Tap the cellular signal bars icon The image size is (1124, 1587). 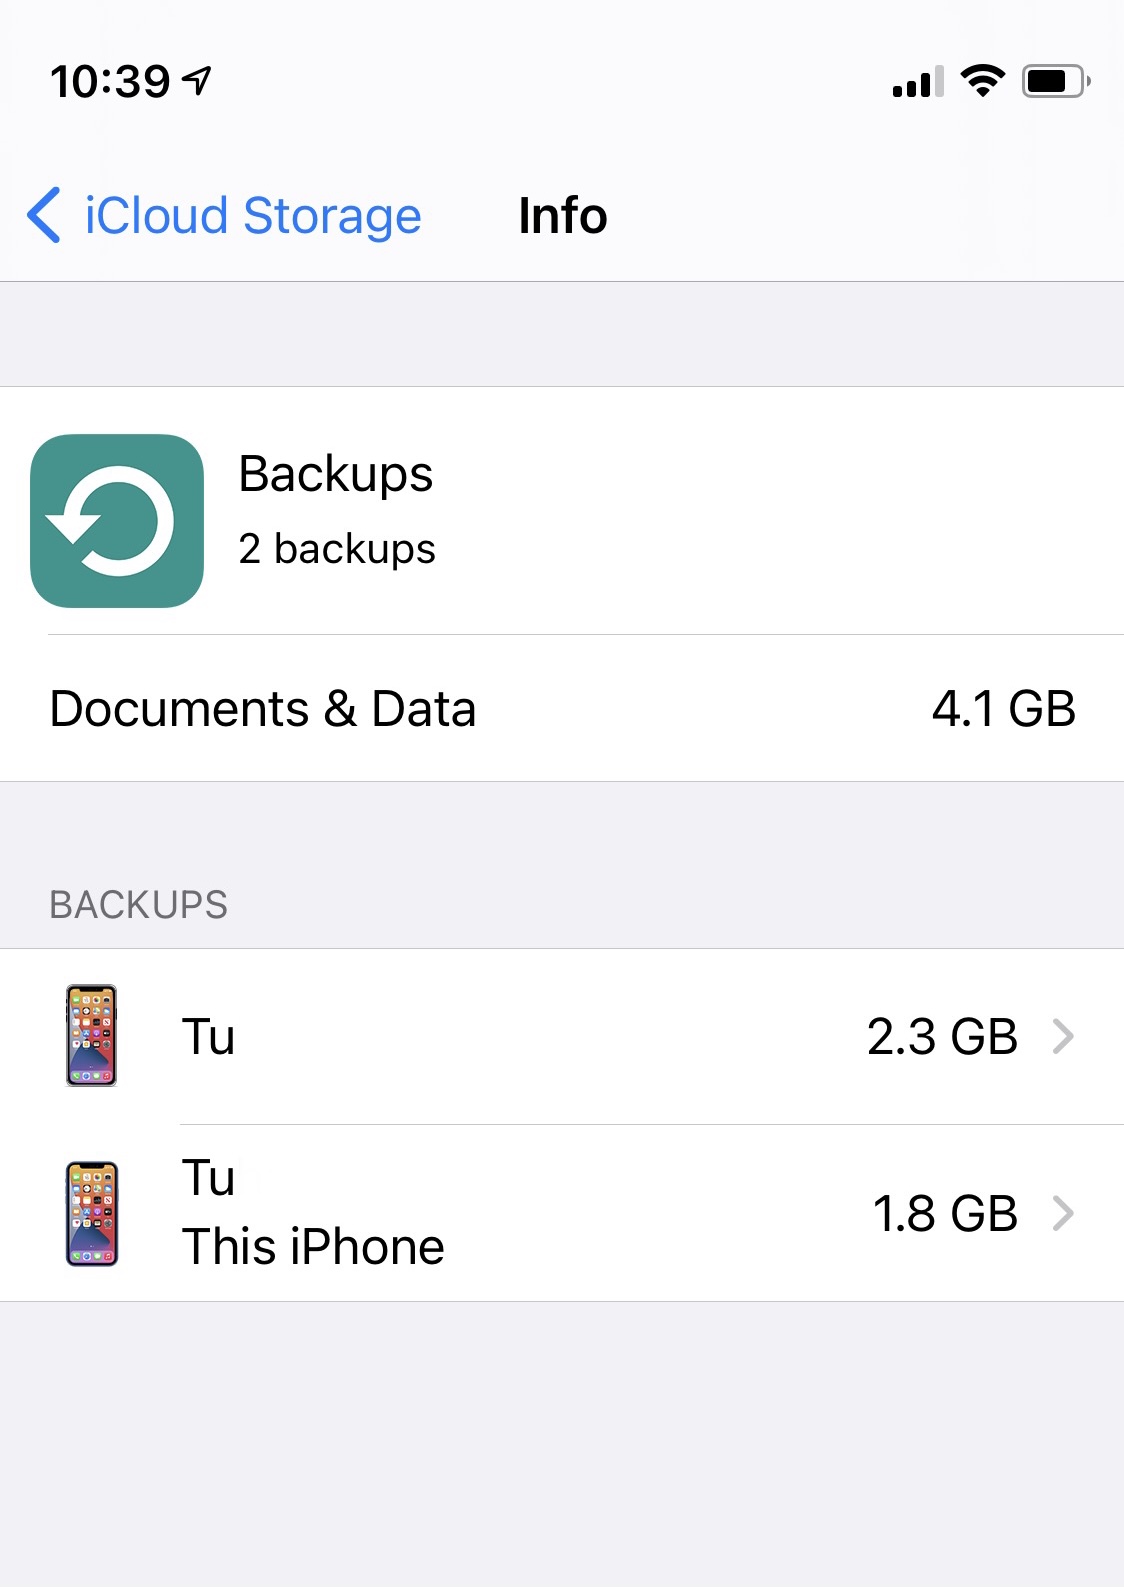tap(917, 82)
